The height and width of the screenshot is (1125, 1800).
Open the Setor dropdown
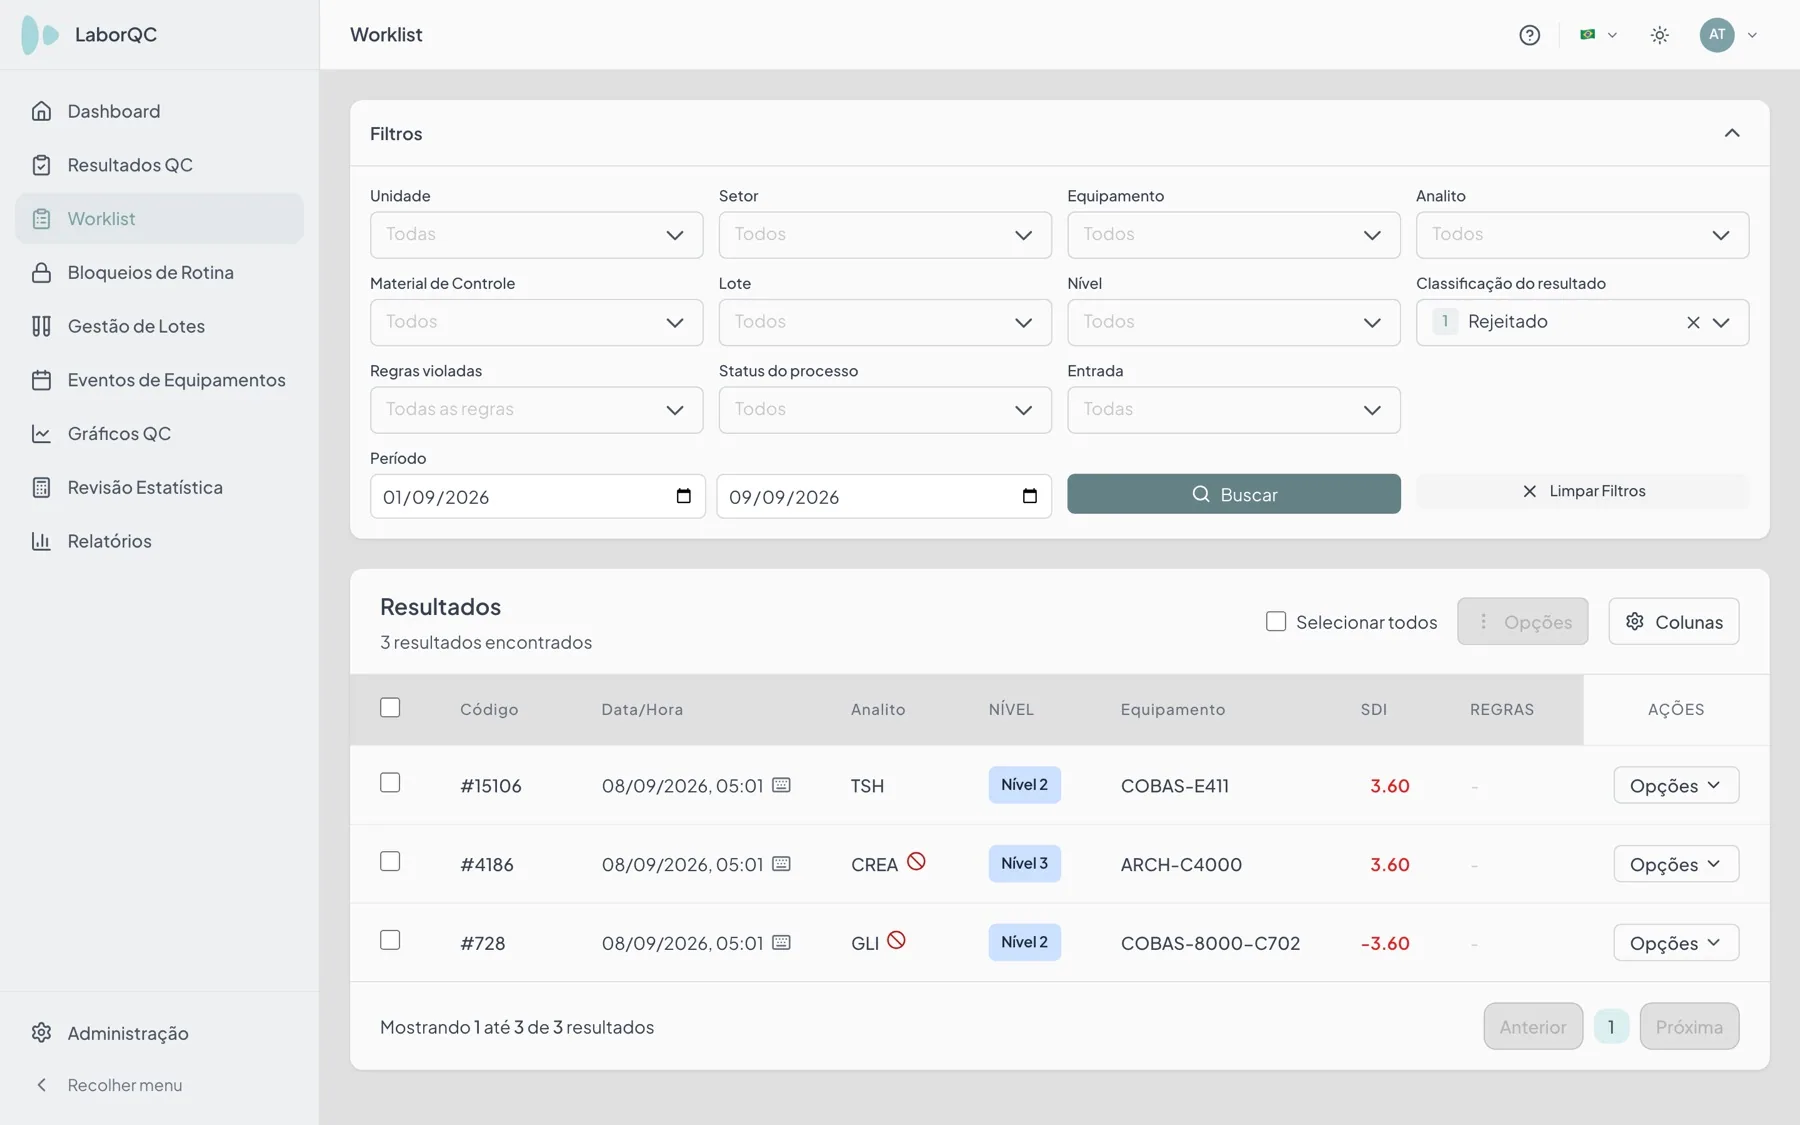tap(885, 235)
